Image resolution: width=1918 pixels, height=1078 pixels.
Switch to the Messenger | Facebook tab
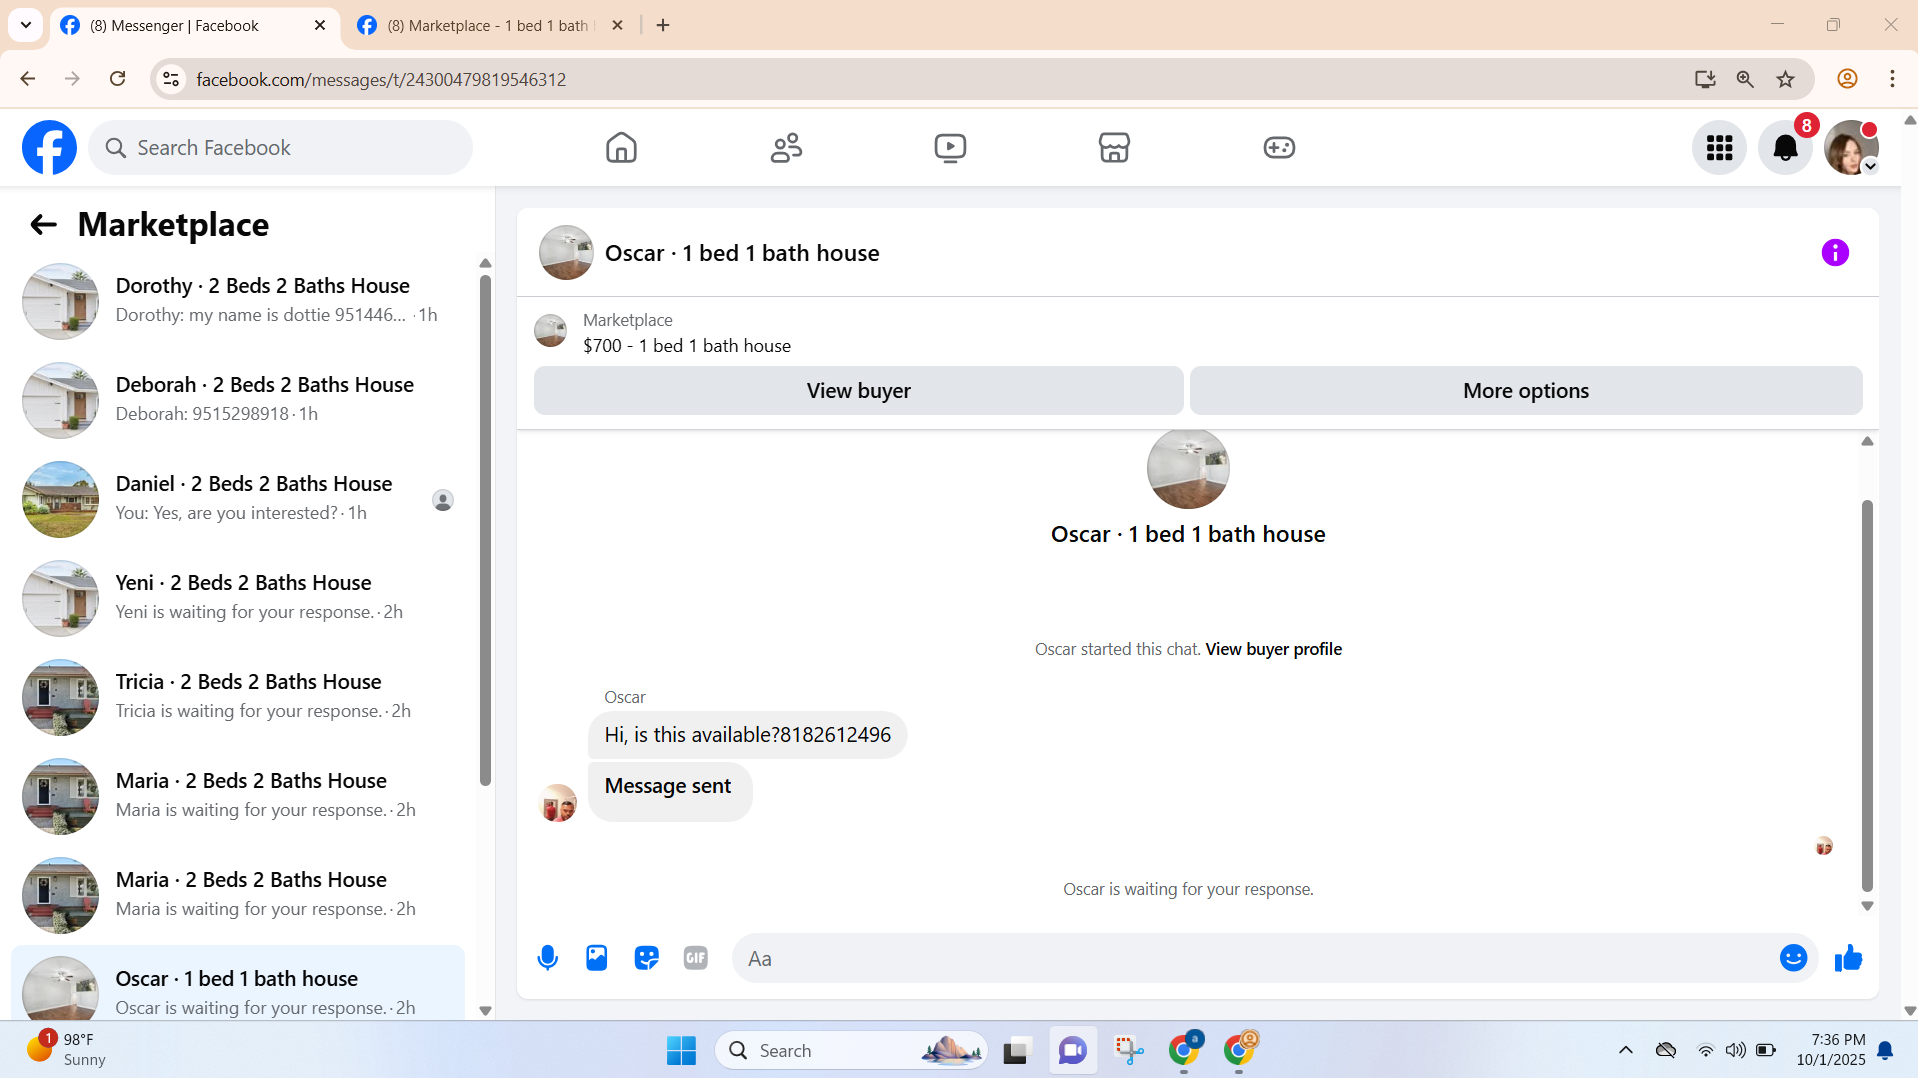tap(194, 26)
